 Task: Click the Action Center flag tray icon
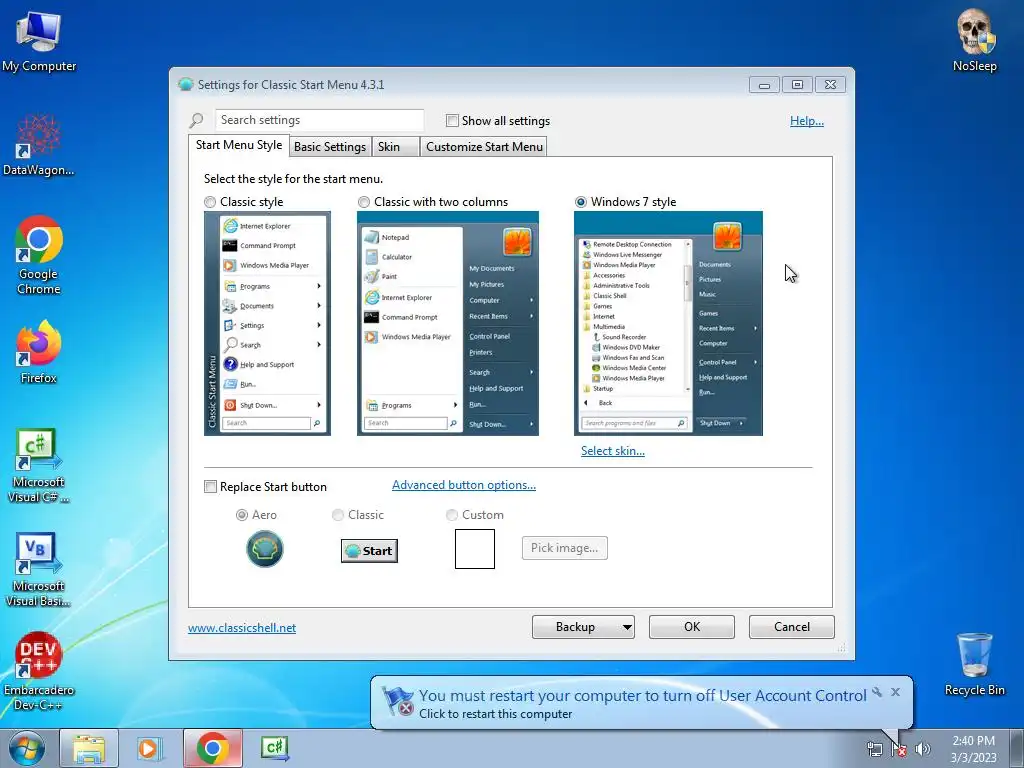899,749
